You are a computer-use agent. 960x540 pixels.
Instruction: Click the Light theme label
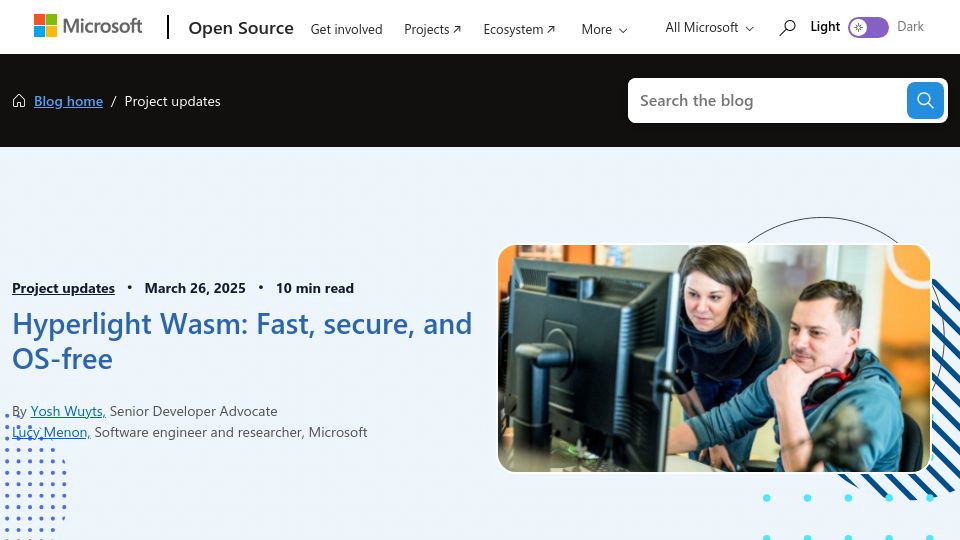pos(825,26)
